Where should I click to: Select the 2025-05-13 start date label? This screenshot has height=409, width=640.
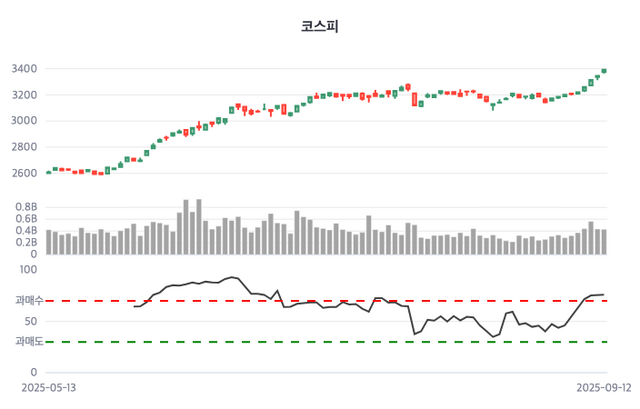[48, 387]
